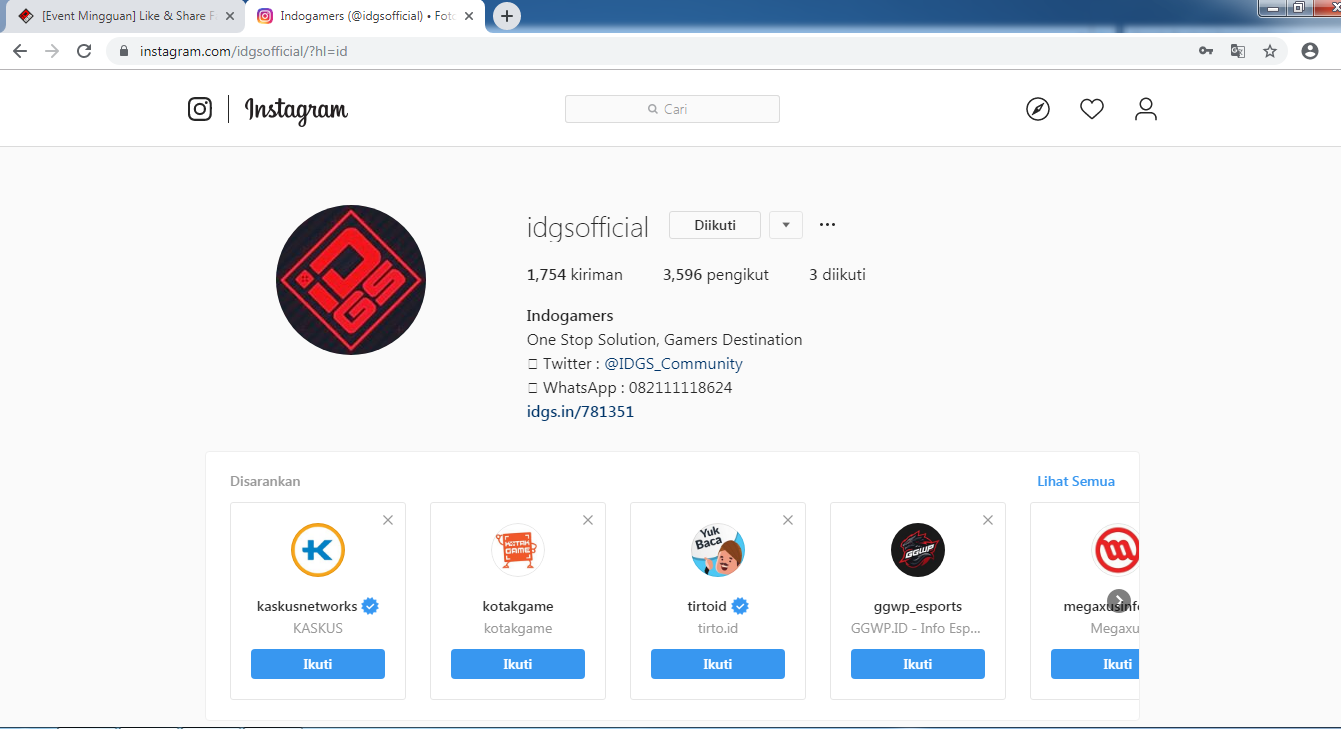The width and height of the screenshot is (1341, 729).
Task: Click the Disarankan heading
Action: 265,481
